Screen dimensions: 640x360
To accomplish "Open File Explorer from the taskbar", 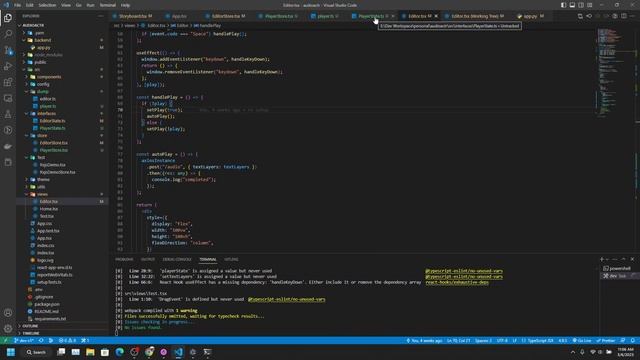I will (x=90, y=352).
